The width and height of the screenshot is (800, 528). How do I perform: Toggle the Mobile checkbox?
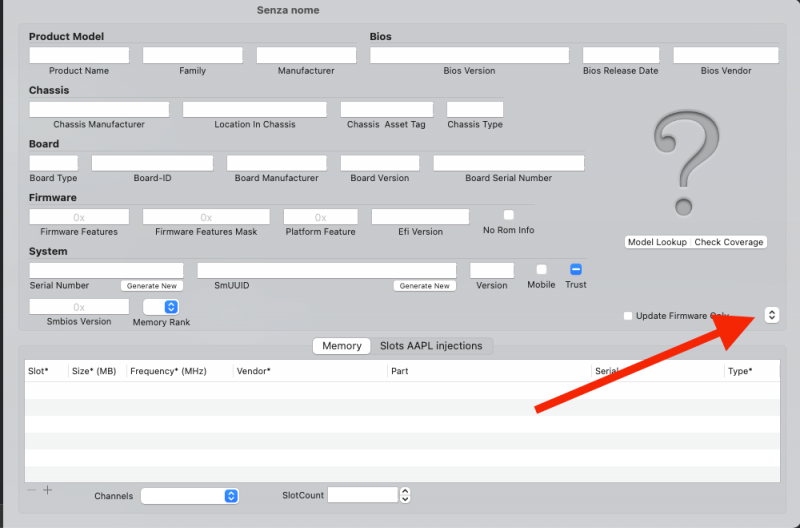click(x=541, y=269)
